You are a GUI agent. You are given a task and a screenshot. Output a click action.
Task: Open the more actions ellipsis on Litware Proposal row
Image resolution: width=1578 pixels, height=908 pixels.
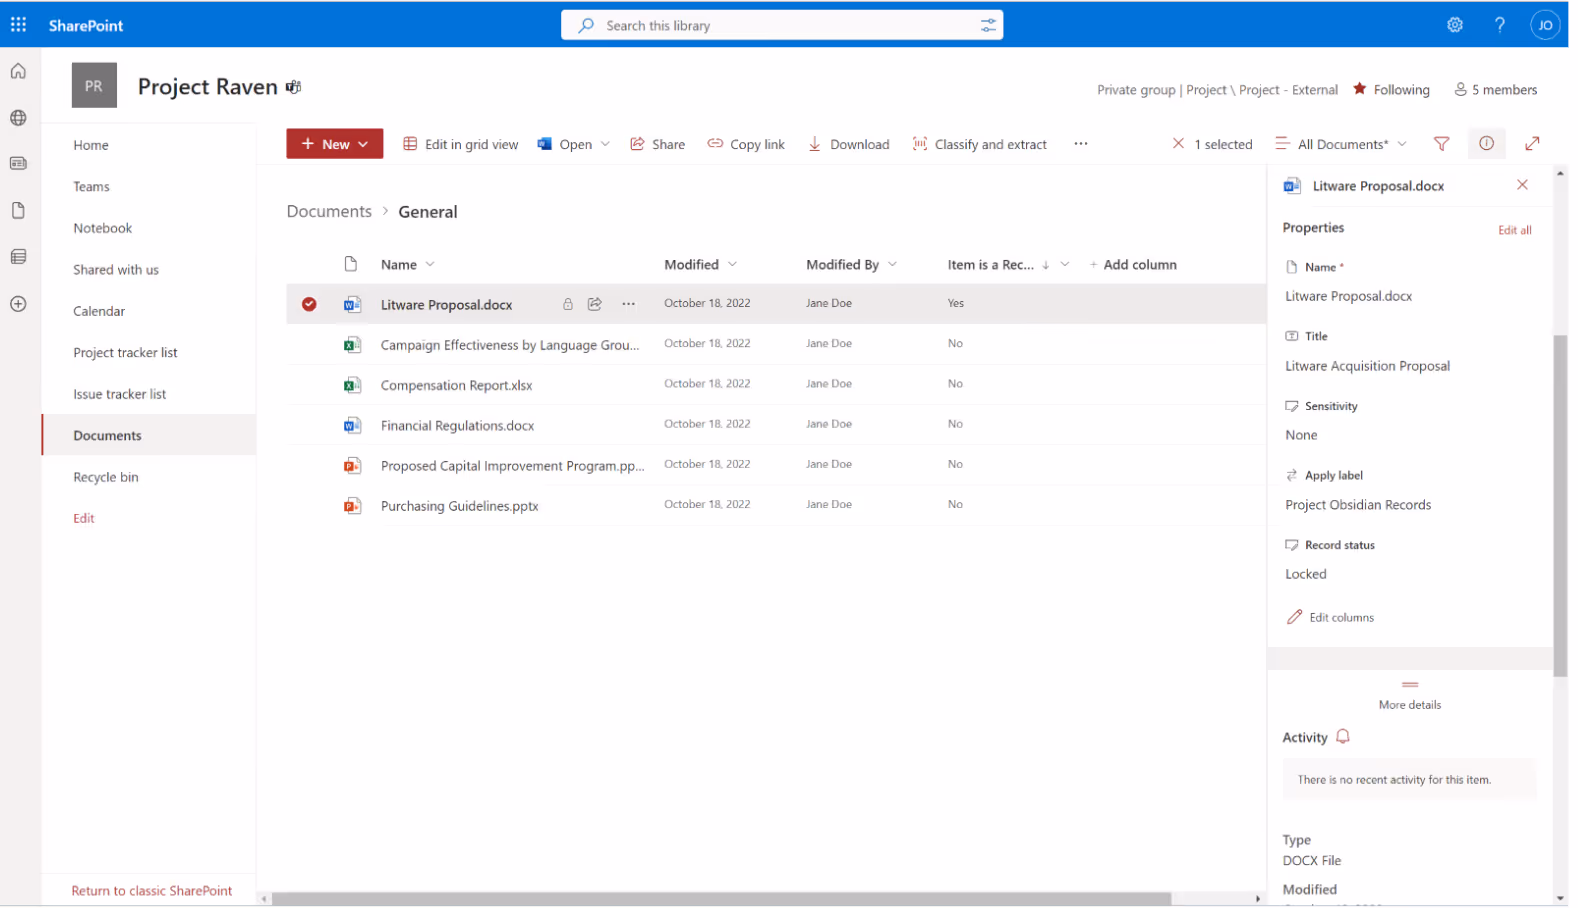point(628,304)
